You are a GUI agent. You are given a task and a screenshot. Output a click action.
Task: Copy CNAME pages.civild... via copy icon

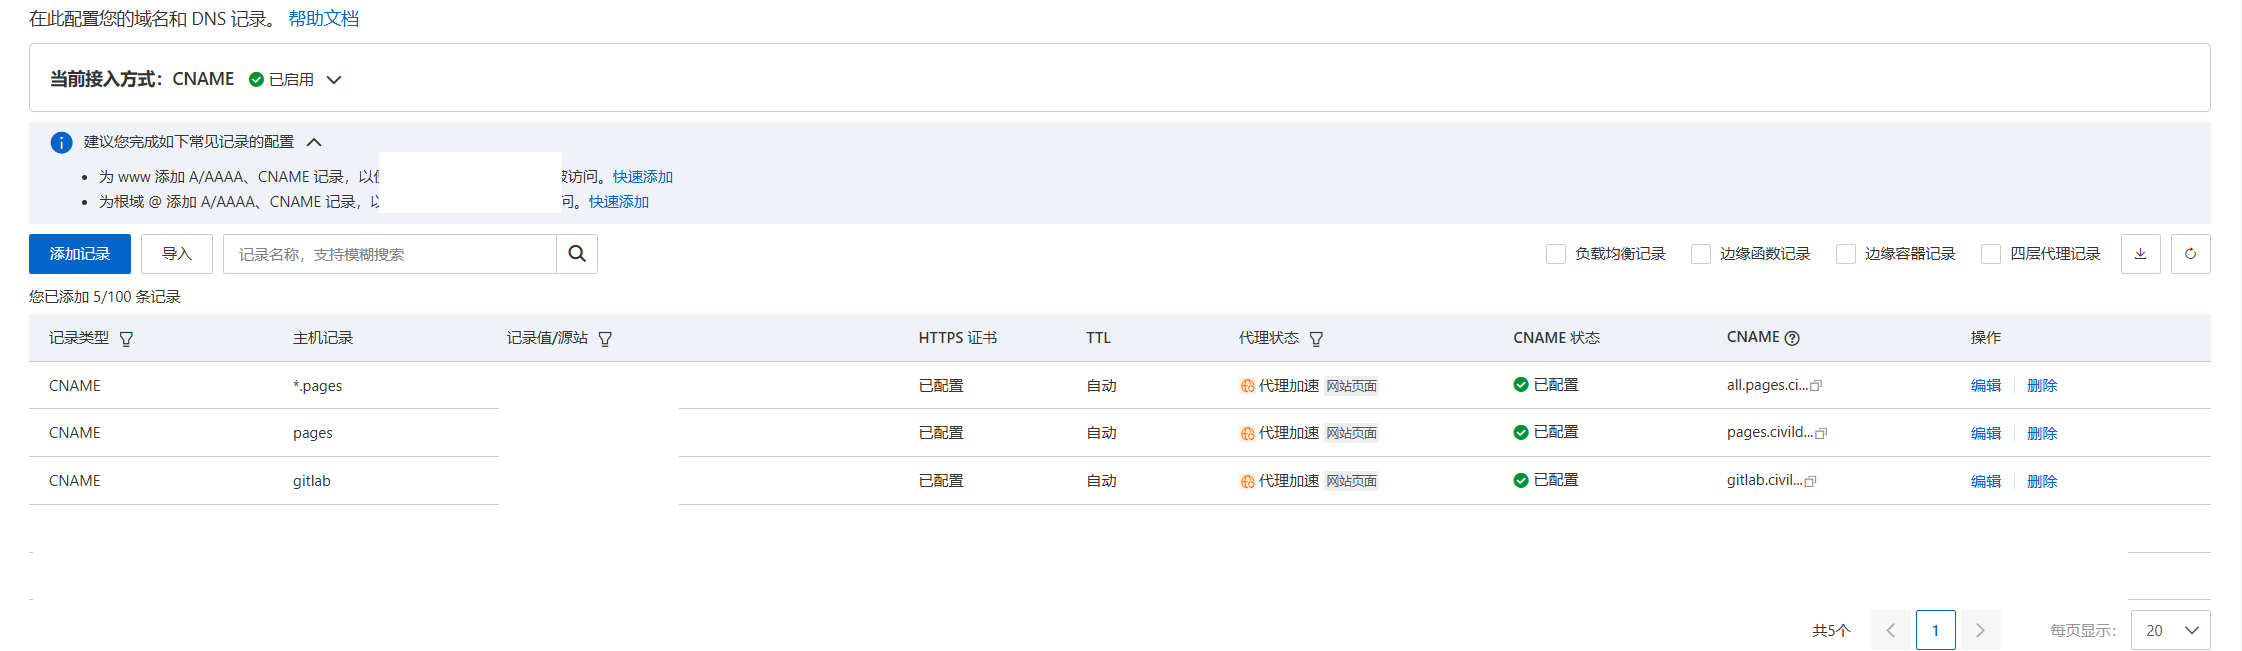click(1821, 433)
